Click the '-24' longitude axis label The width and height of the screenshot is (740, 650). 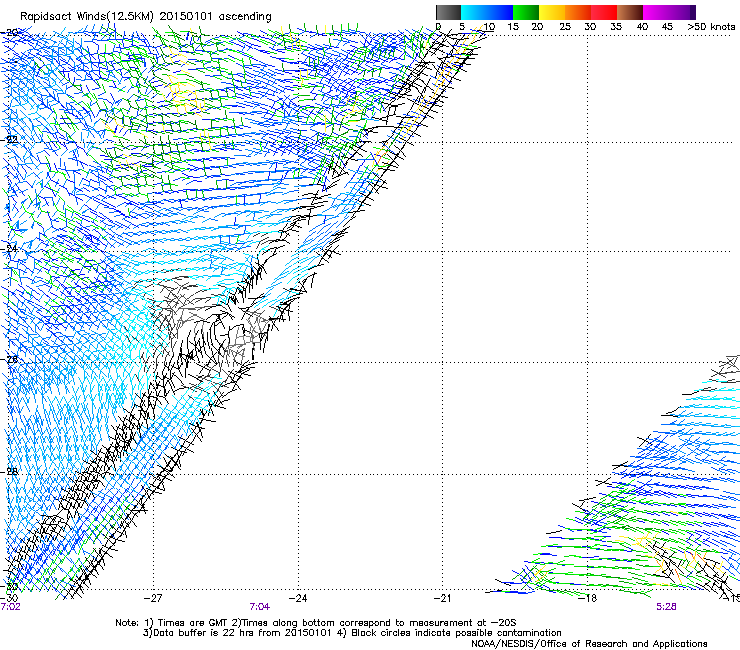pos(298,598)
